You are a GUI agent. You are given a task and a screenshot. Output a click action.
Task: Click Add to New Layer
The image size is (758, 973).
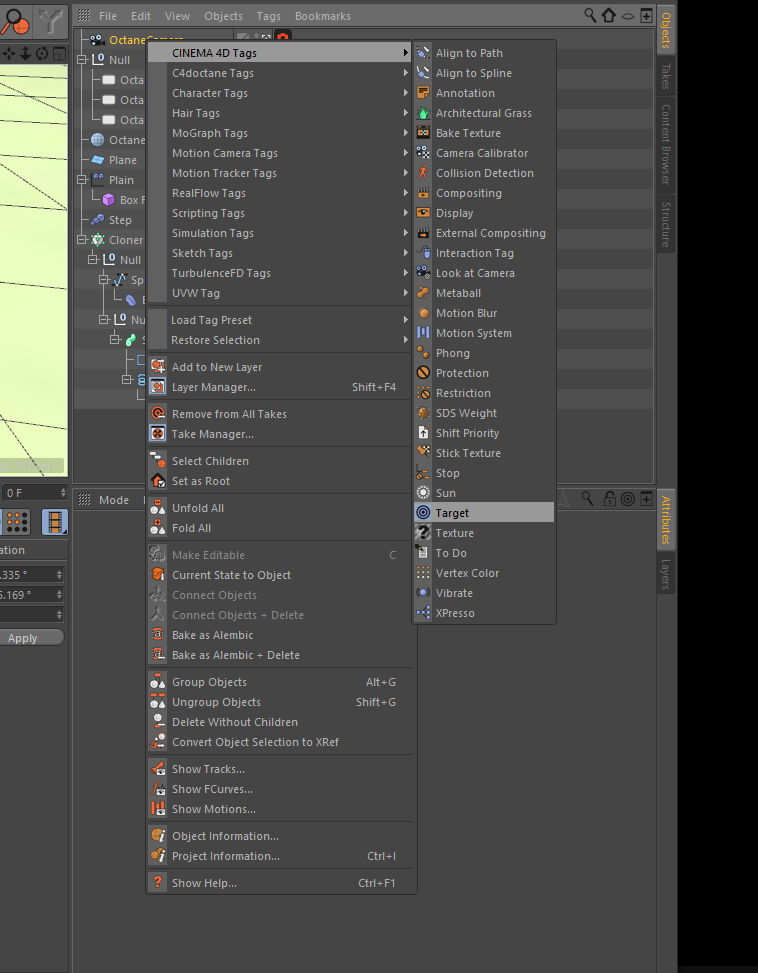pos(280,367)
